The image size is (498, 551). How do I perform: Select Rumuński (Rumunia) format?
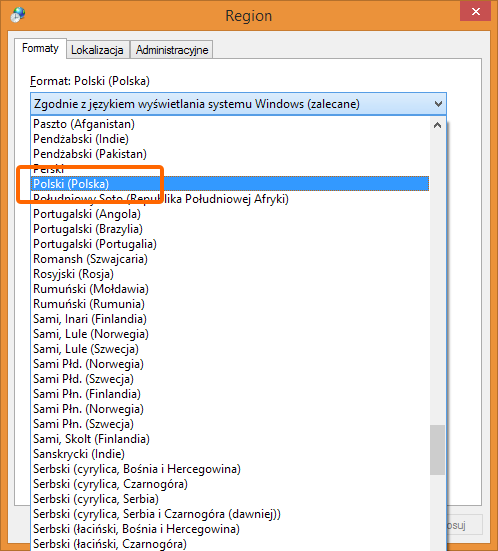(x=230, y=304)
